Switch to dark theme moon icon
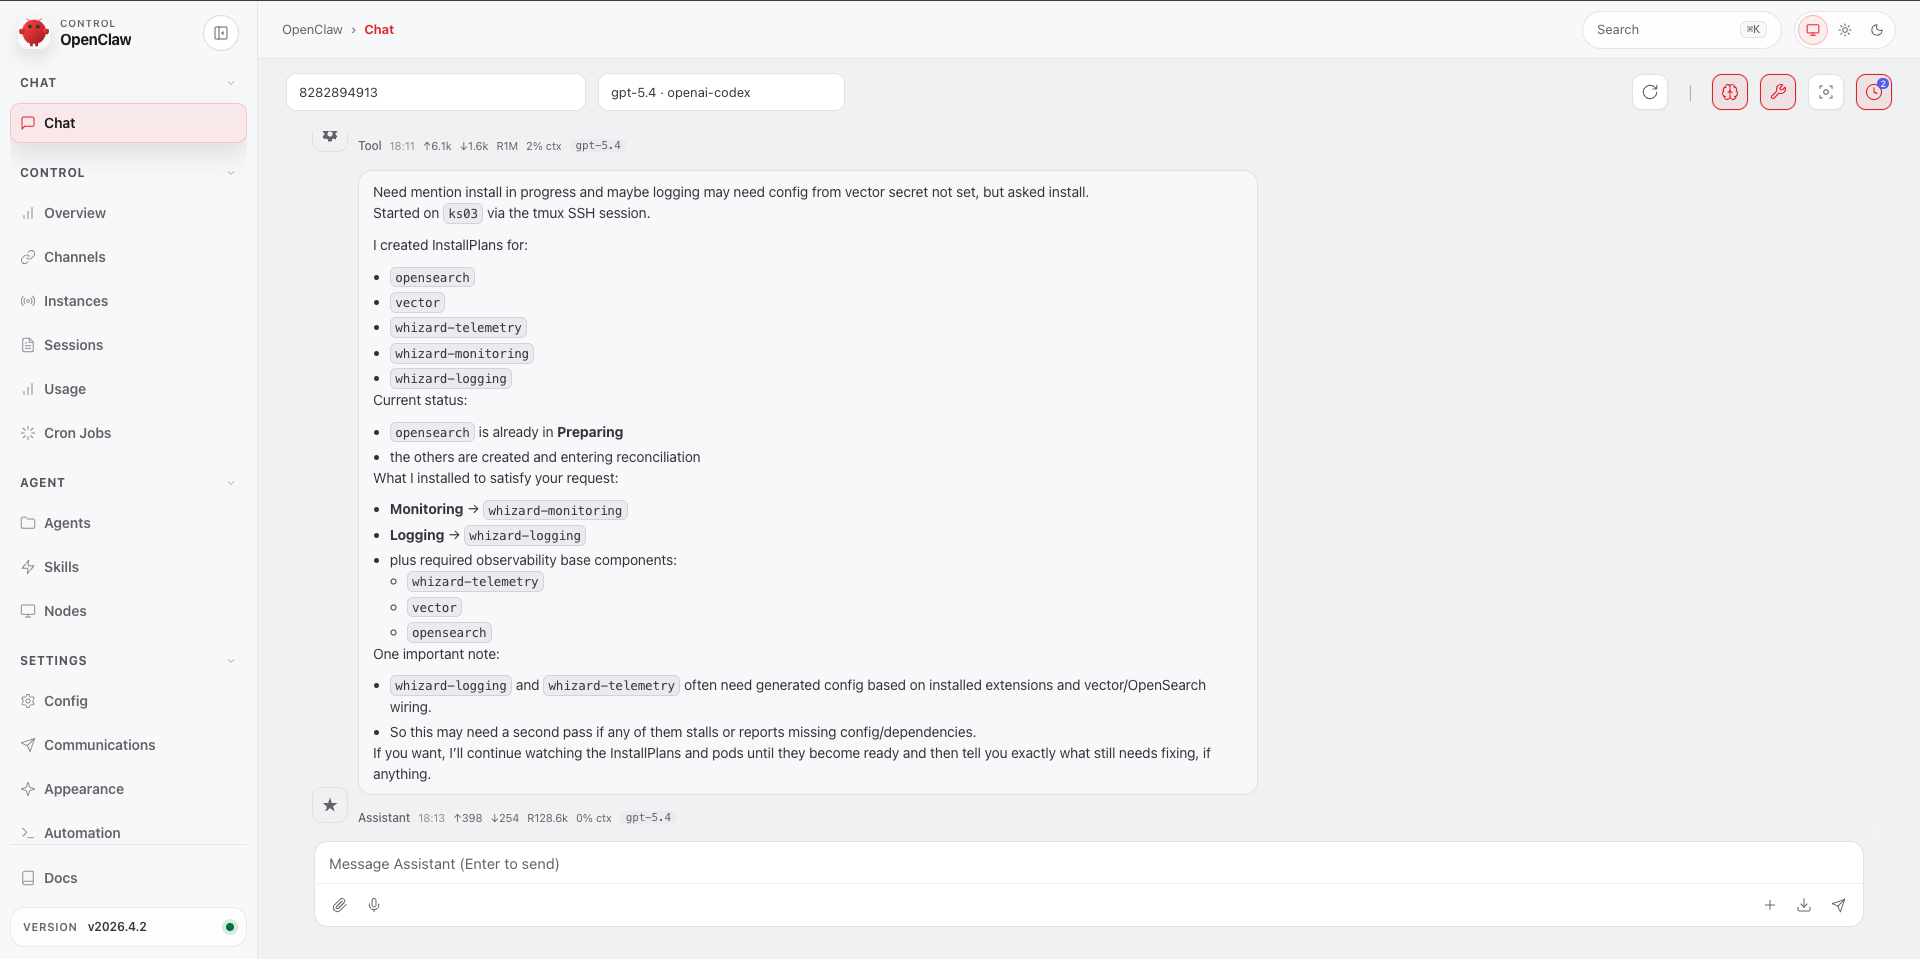Screen dimensions: 1920x959 click(1877, 30)
